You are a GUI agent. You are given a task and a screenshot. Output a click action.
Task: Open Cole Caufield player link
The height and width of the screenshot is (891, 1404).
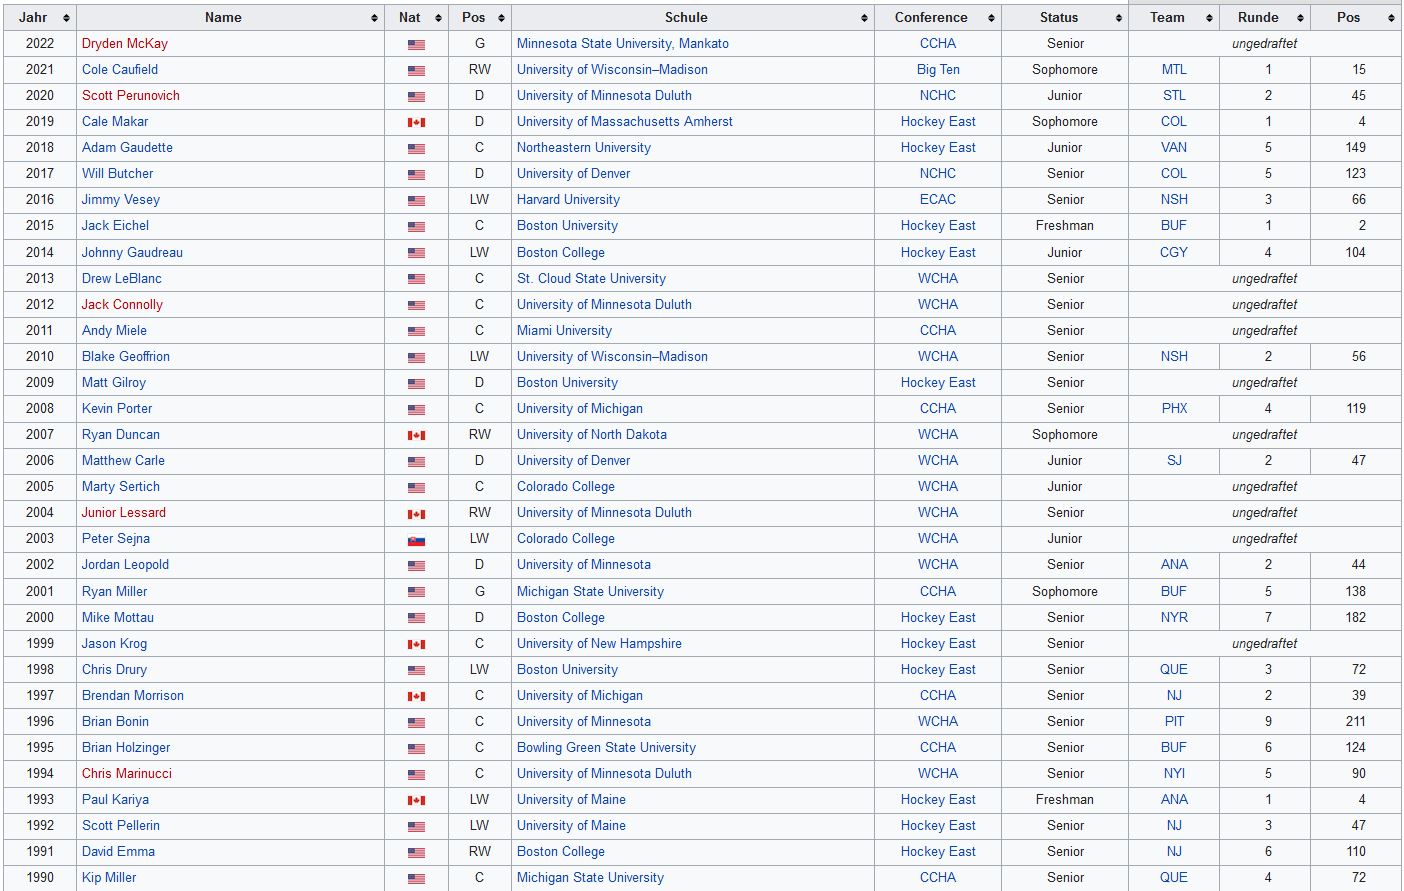[119, 70]
